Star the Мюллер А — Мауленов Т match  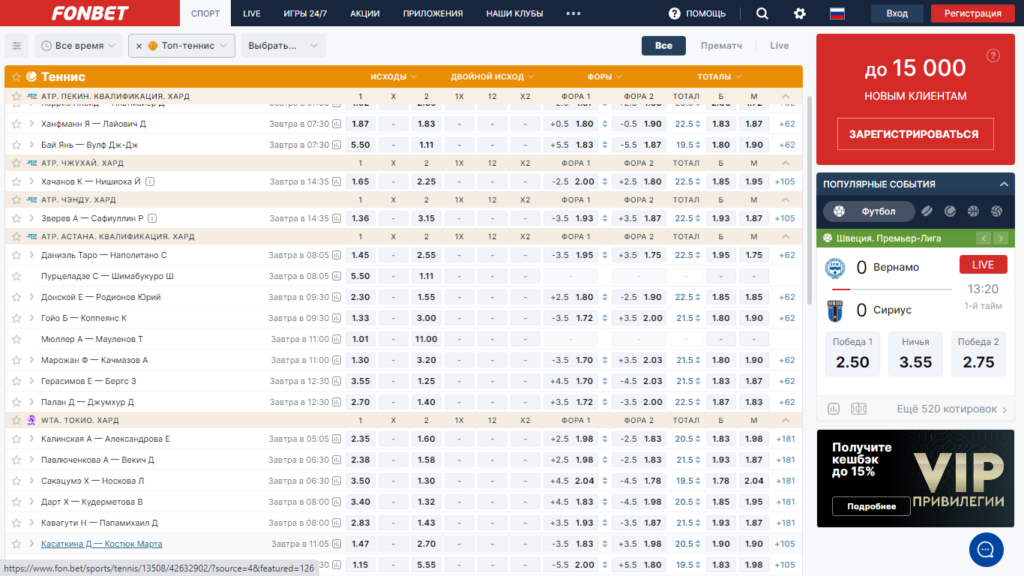[16, 339]
